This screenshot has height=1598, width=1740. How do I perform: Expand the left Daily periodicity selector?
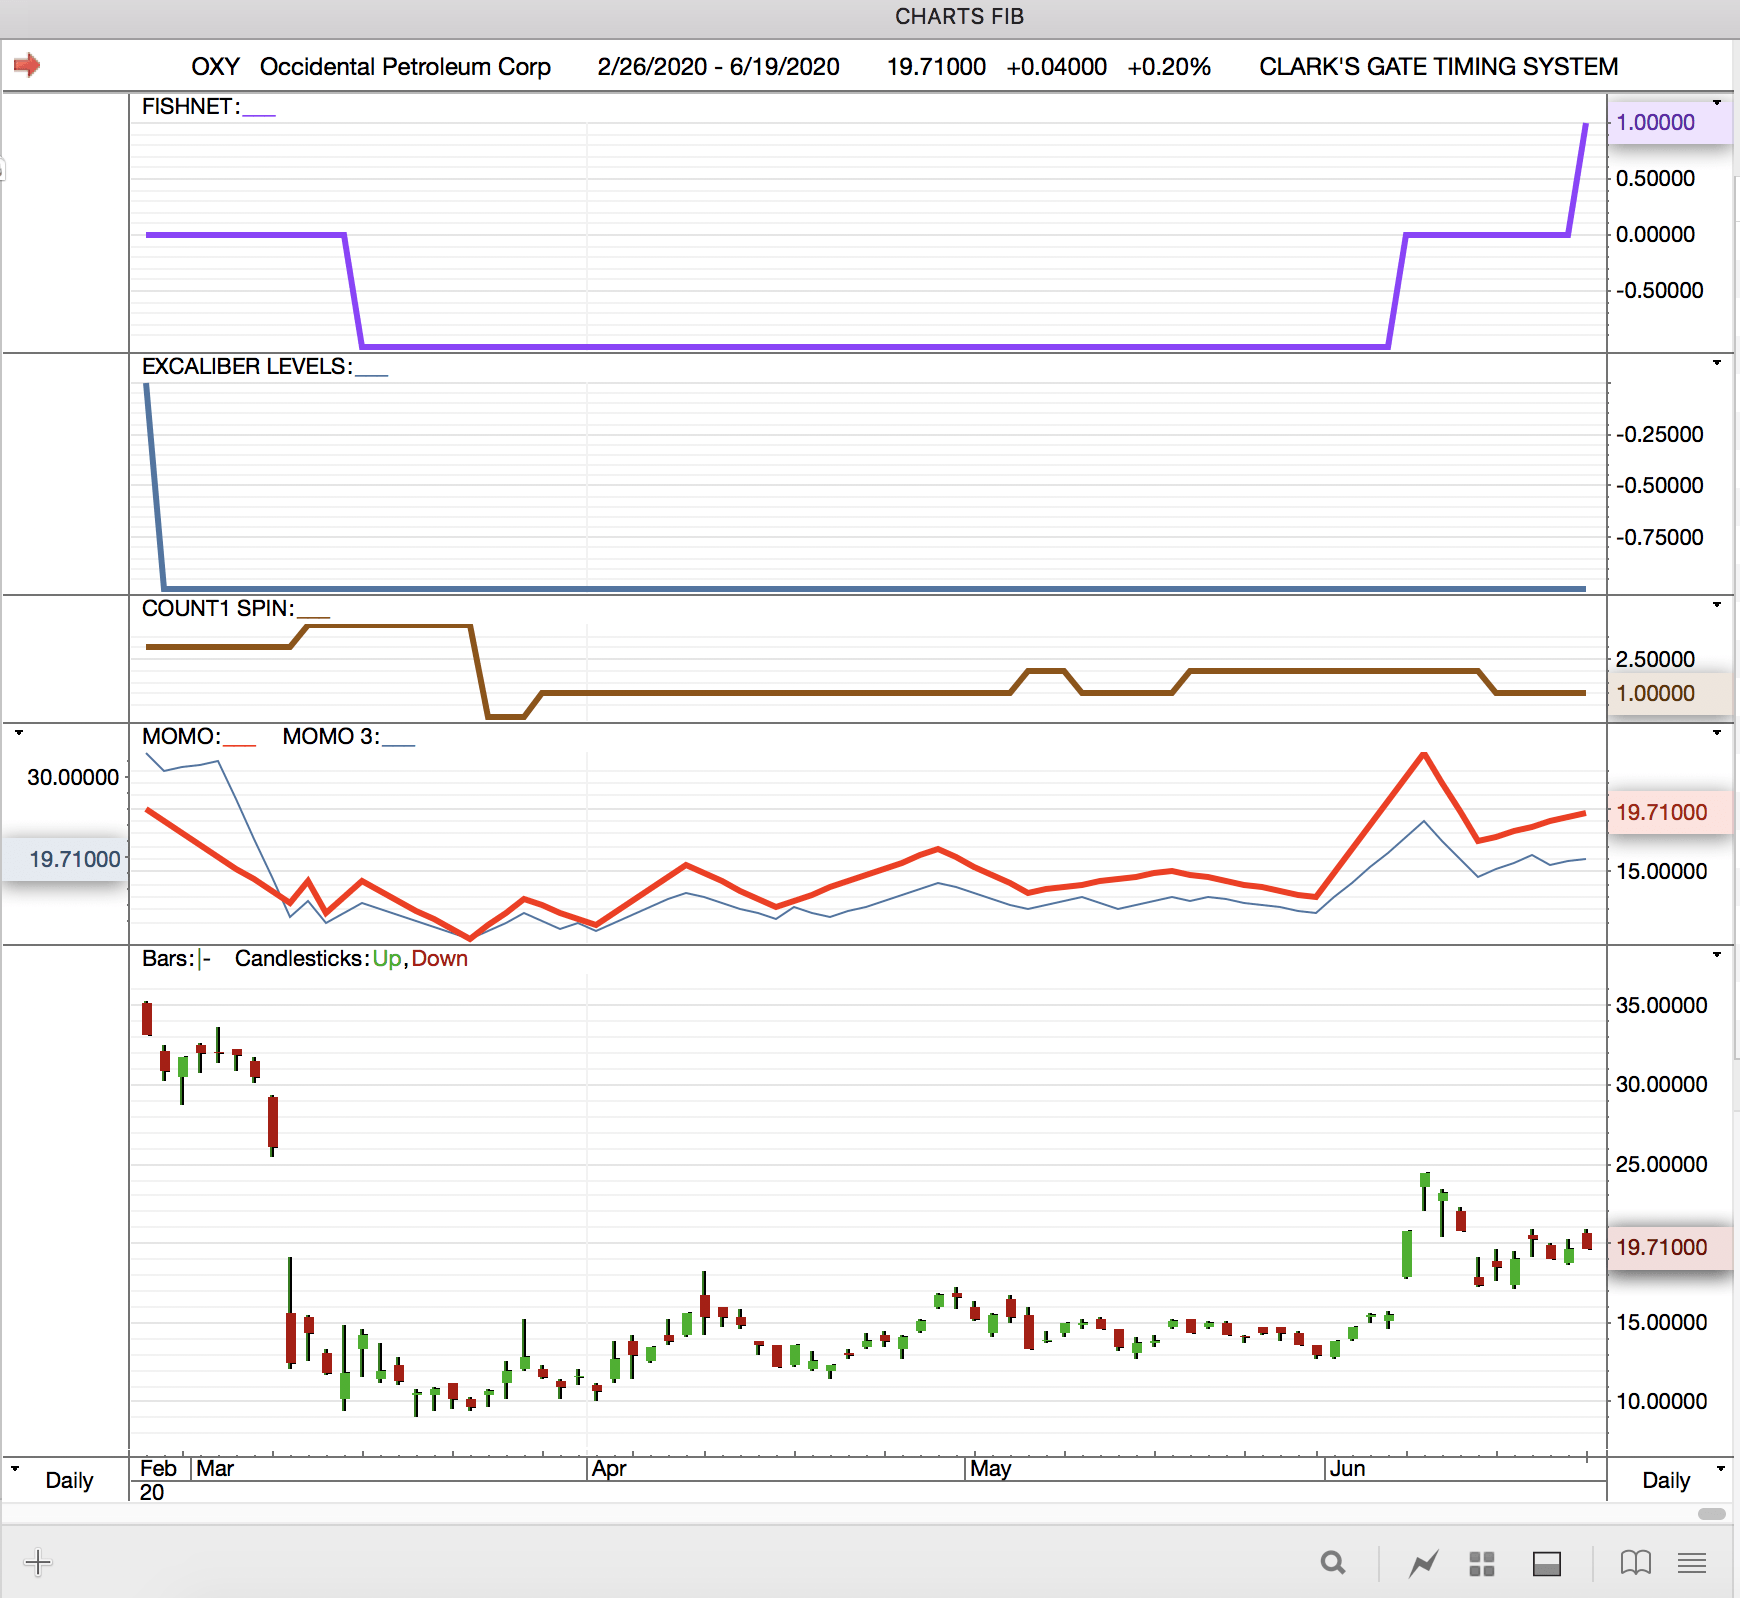[x=15, y=1469]
